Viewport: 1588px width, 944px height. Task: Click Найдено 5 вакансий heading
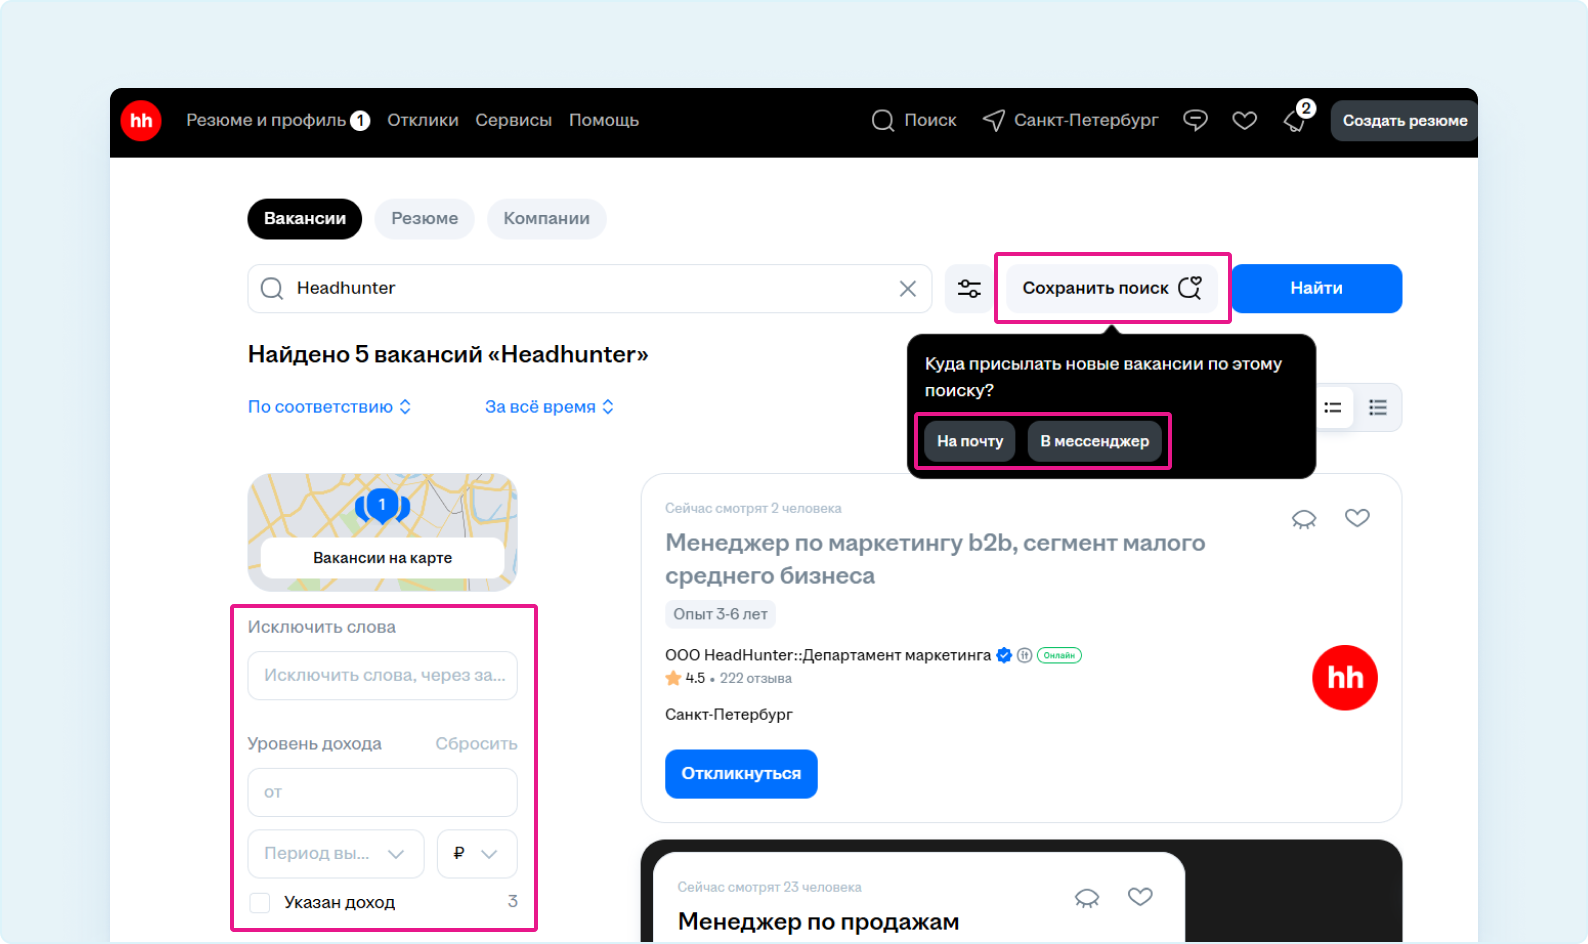[x=448, y=355]
